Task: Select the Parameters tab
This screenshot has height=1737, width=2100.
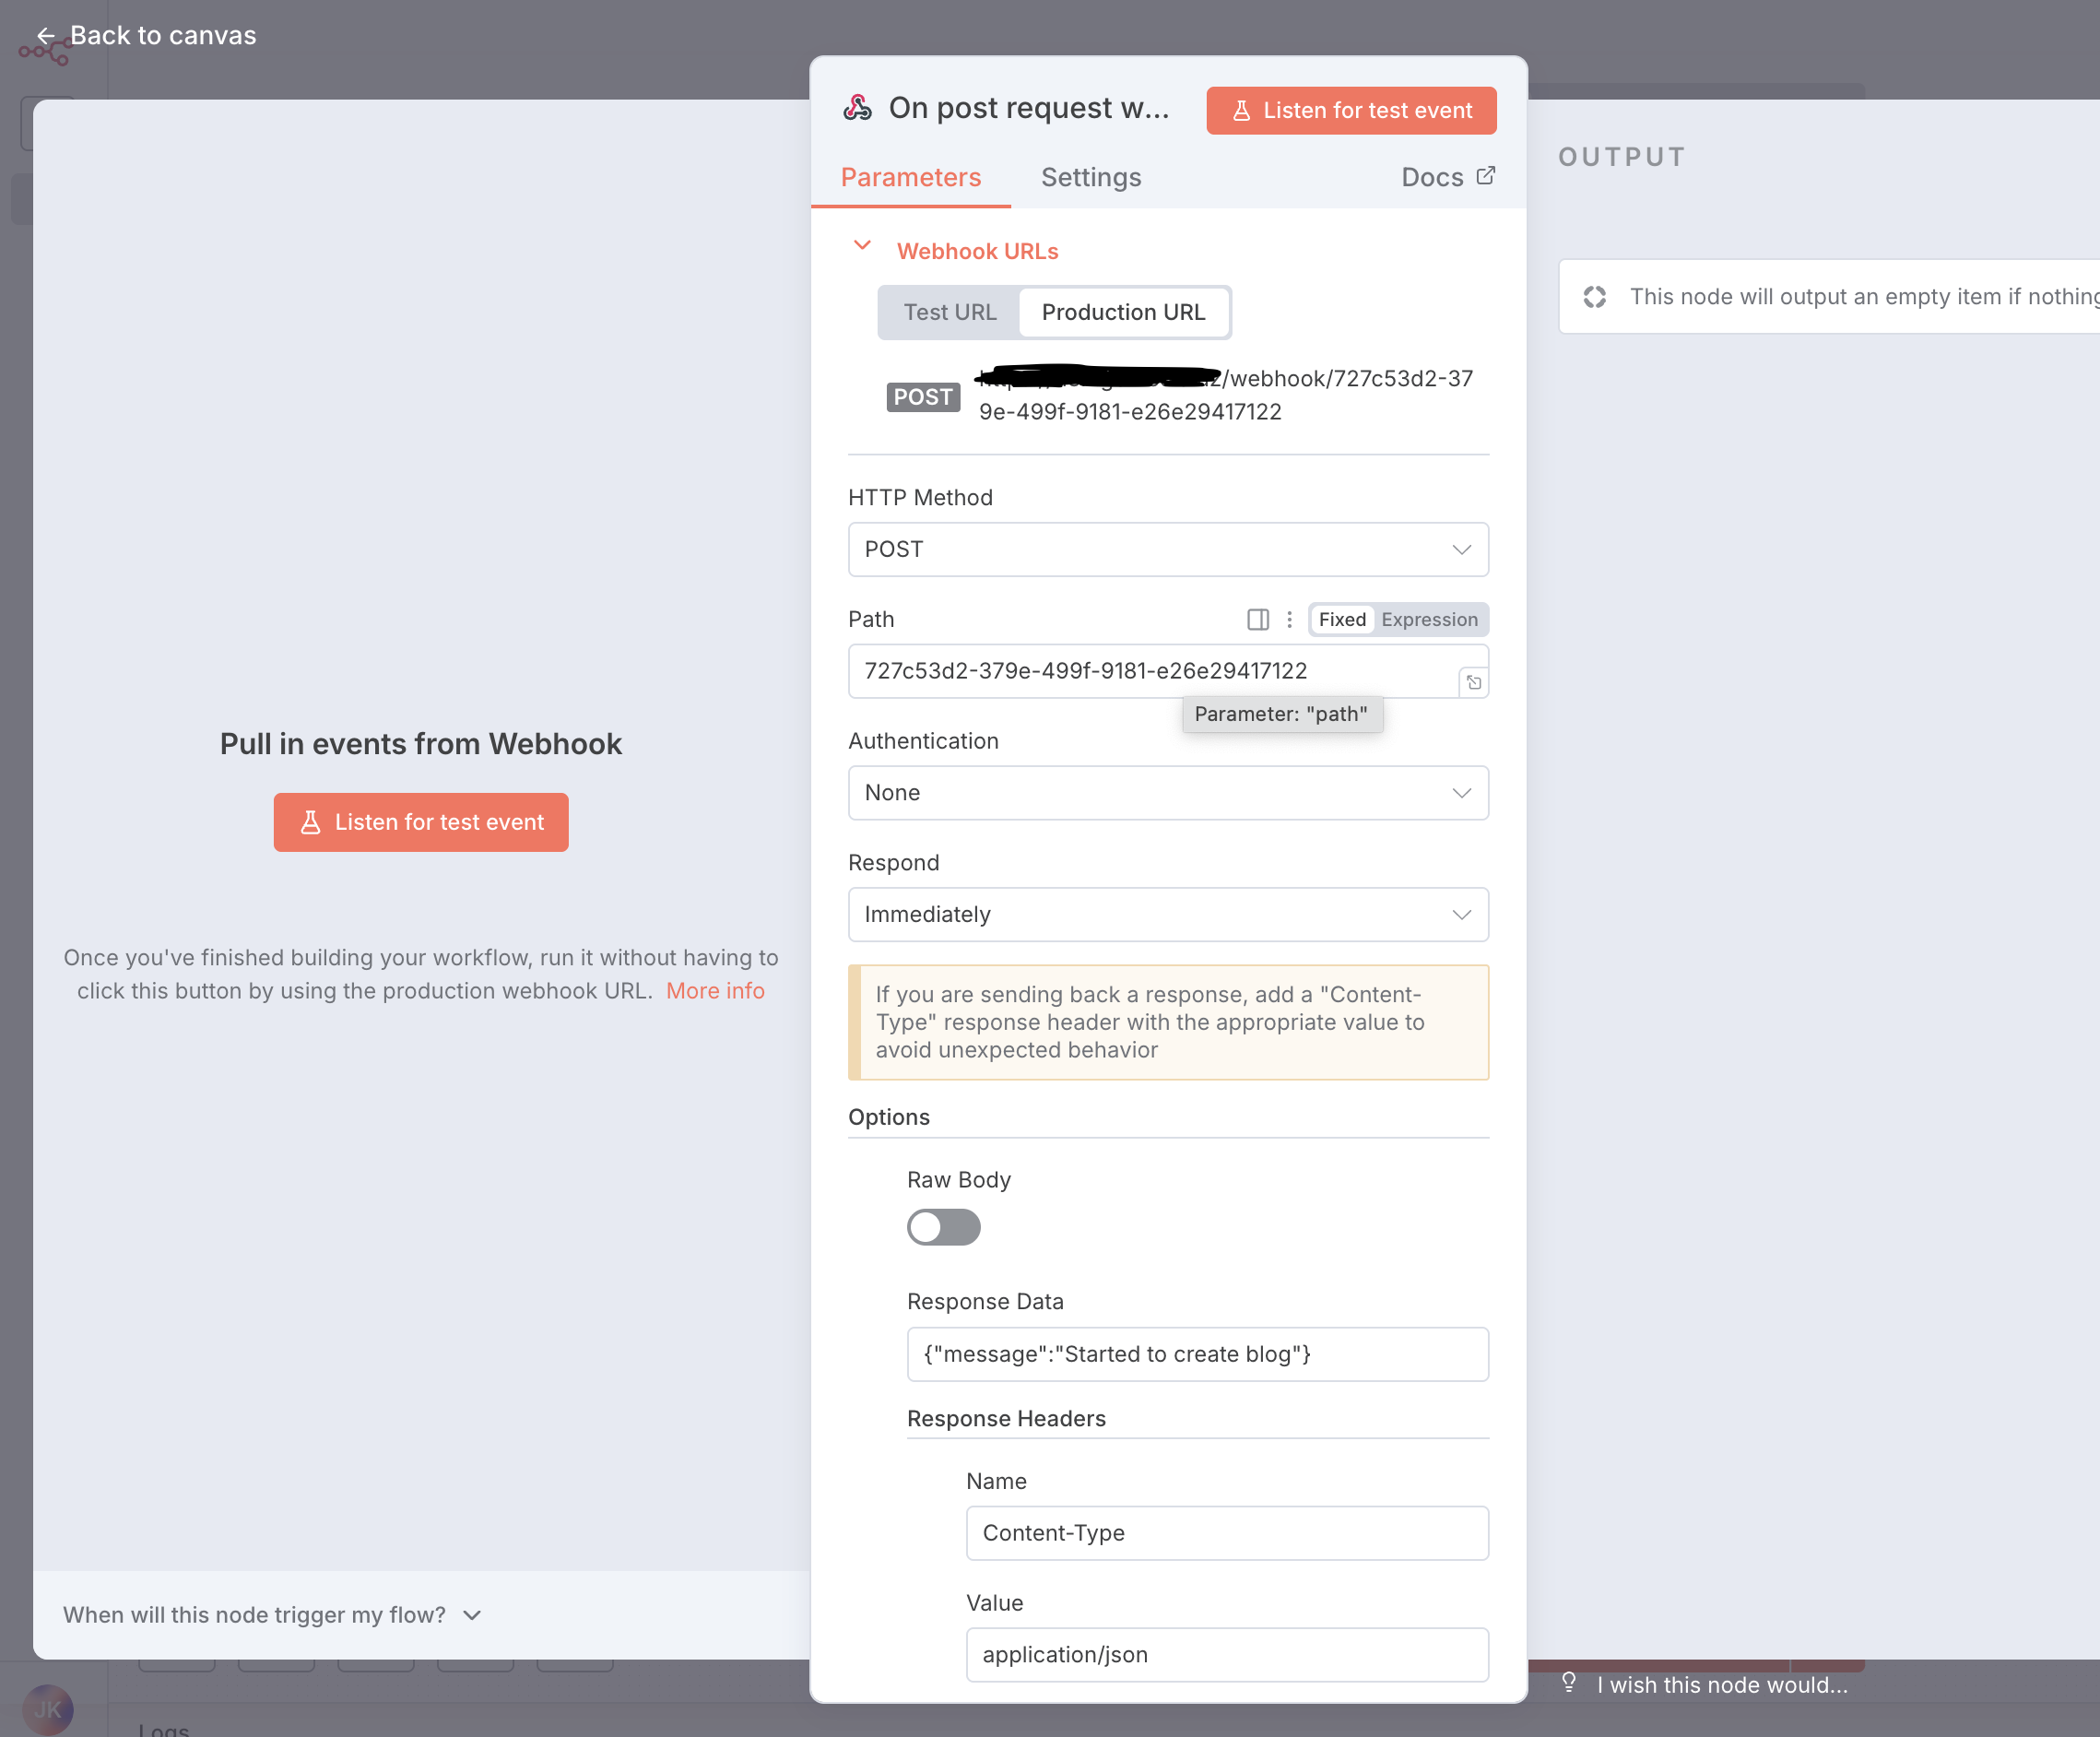Action: coord(910,177)
